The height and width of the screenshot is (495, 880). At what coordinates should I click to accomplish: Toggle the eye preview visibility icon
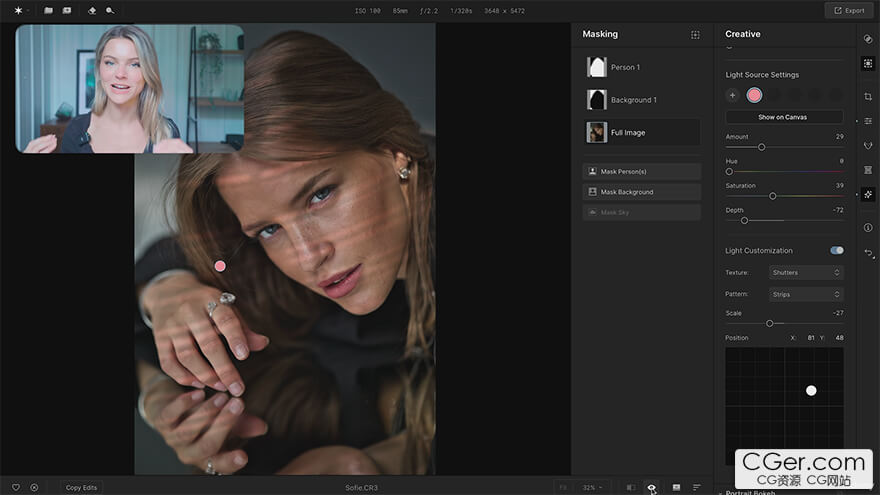click(652, 488)
